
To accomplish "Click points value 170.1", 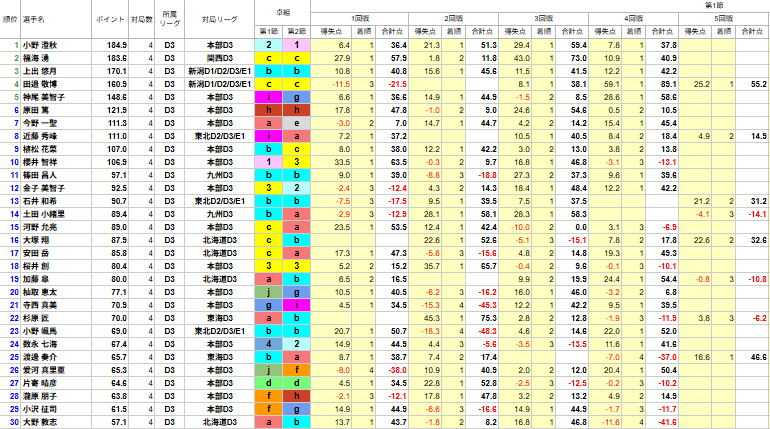I will pos(117,71).
